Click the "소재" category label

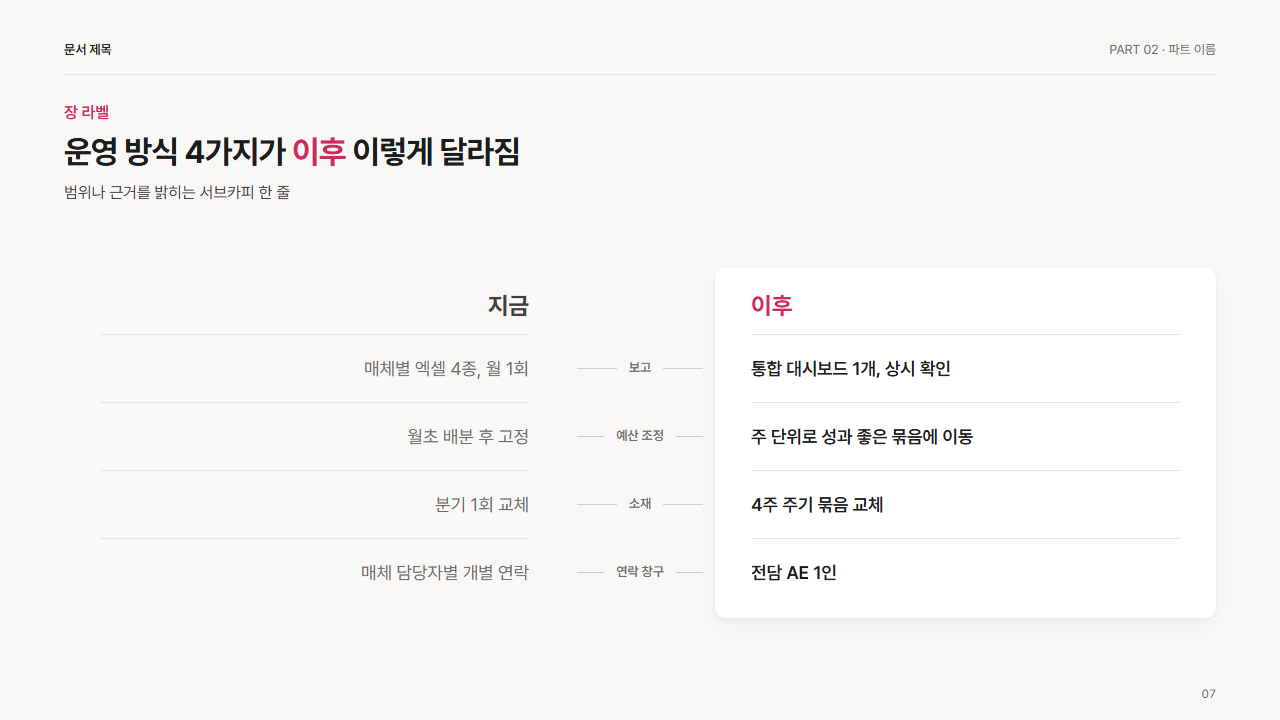(x=640, y=504)
